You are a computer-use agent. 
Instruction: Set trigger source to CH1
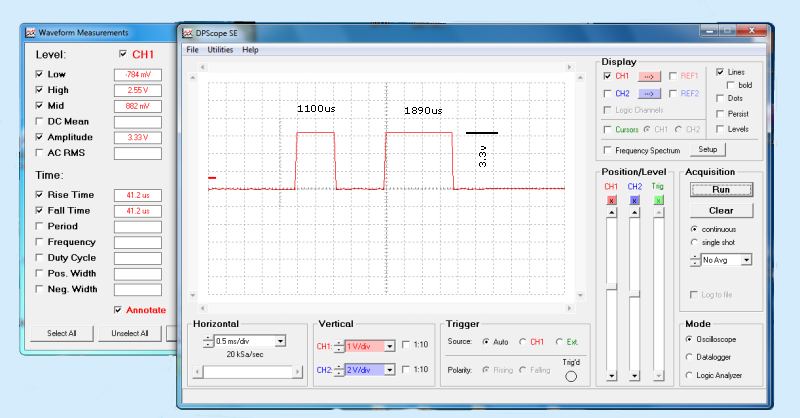(x=522, y=342)
